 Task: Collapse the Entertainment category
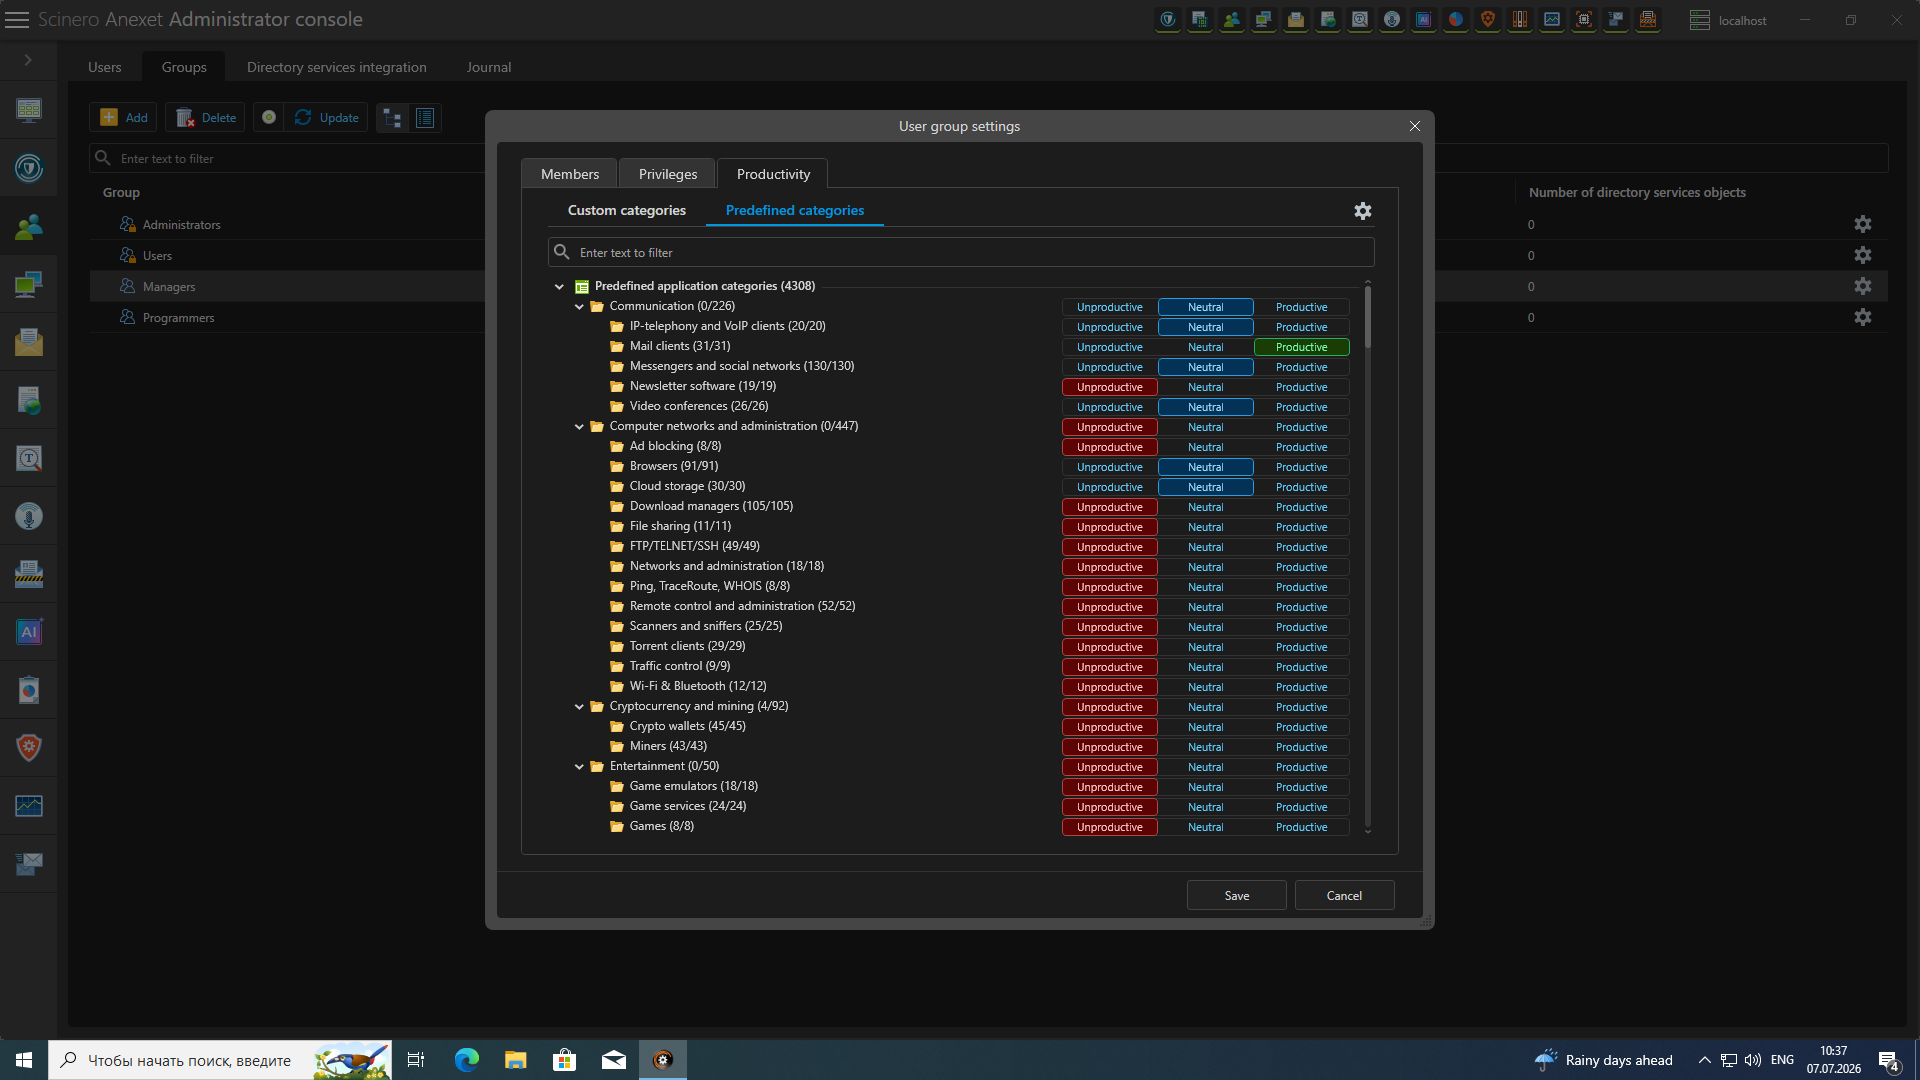[579, 767]
